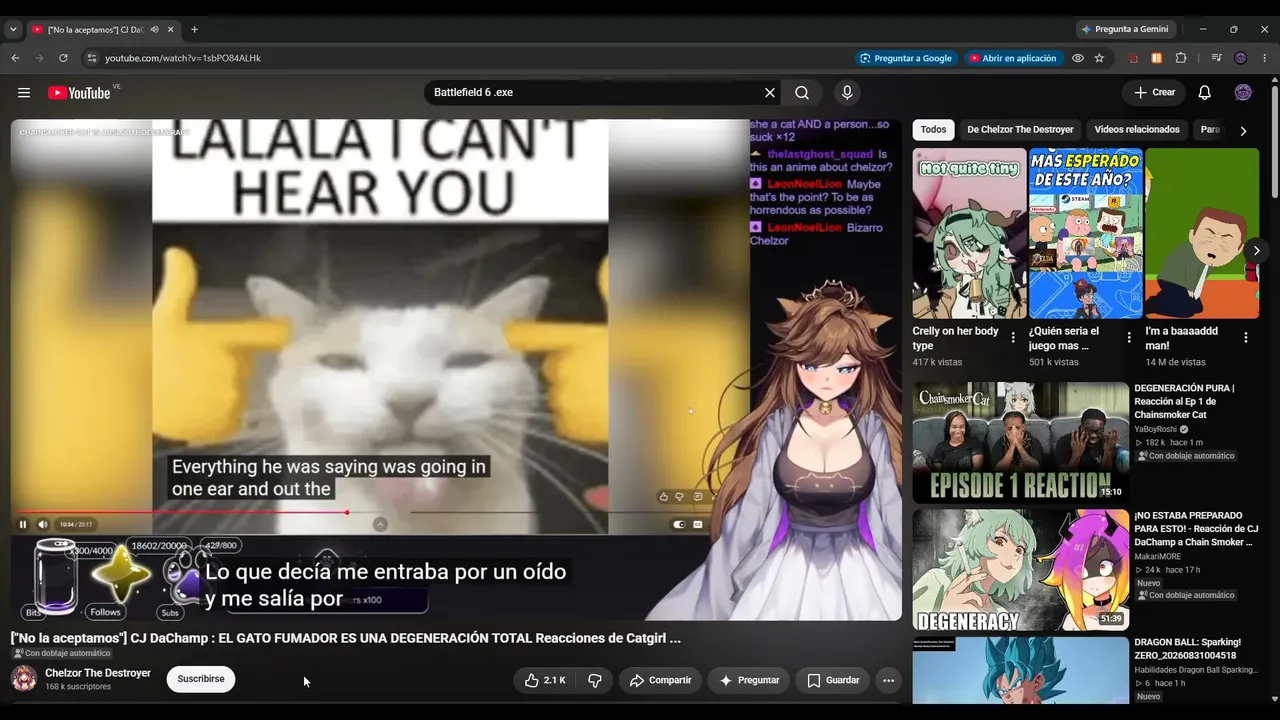1280x720 pixels.
Task: Open the eye icon in the address bar
Action: (1078, 59)
